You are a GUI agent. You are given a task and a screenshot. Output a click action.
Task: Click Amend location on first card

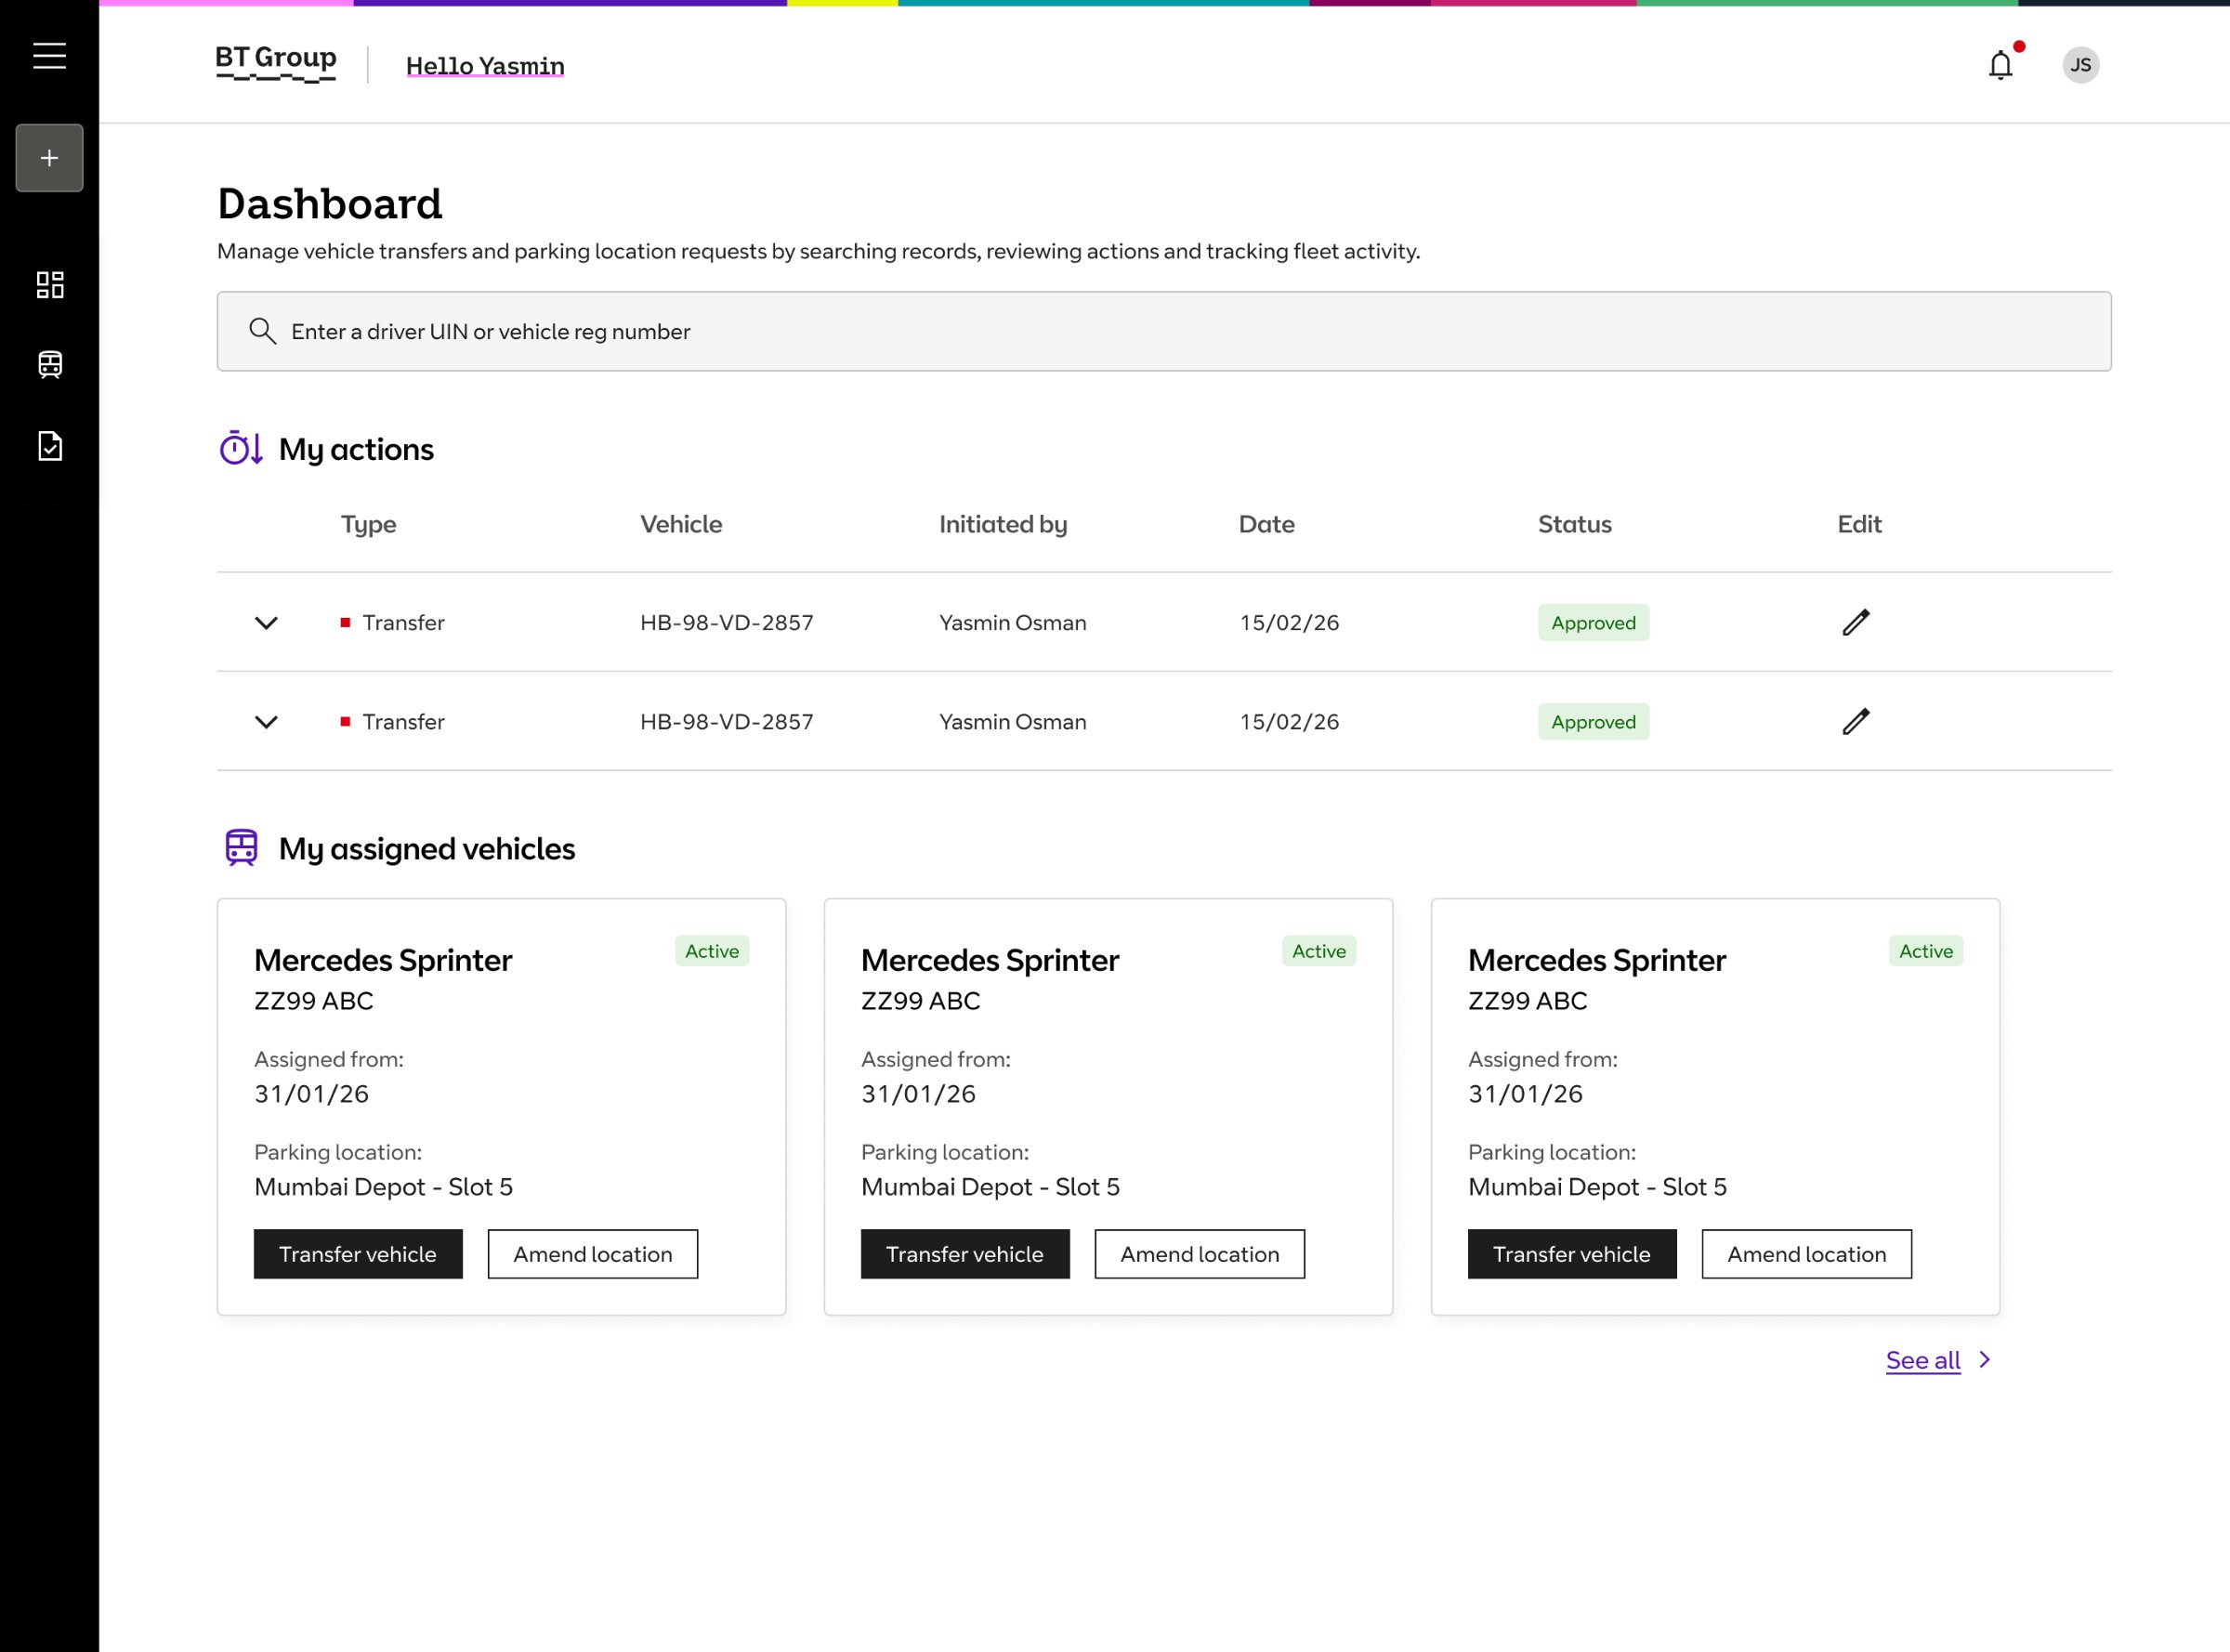[x=593, y=1254]
